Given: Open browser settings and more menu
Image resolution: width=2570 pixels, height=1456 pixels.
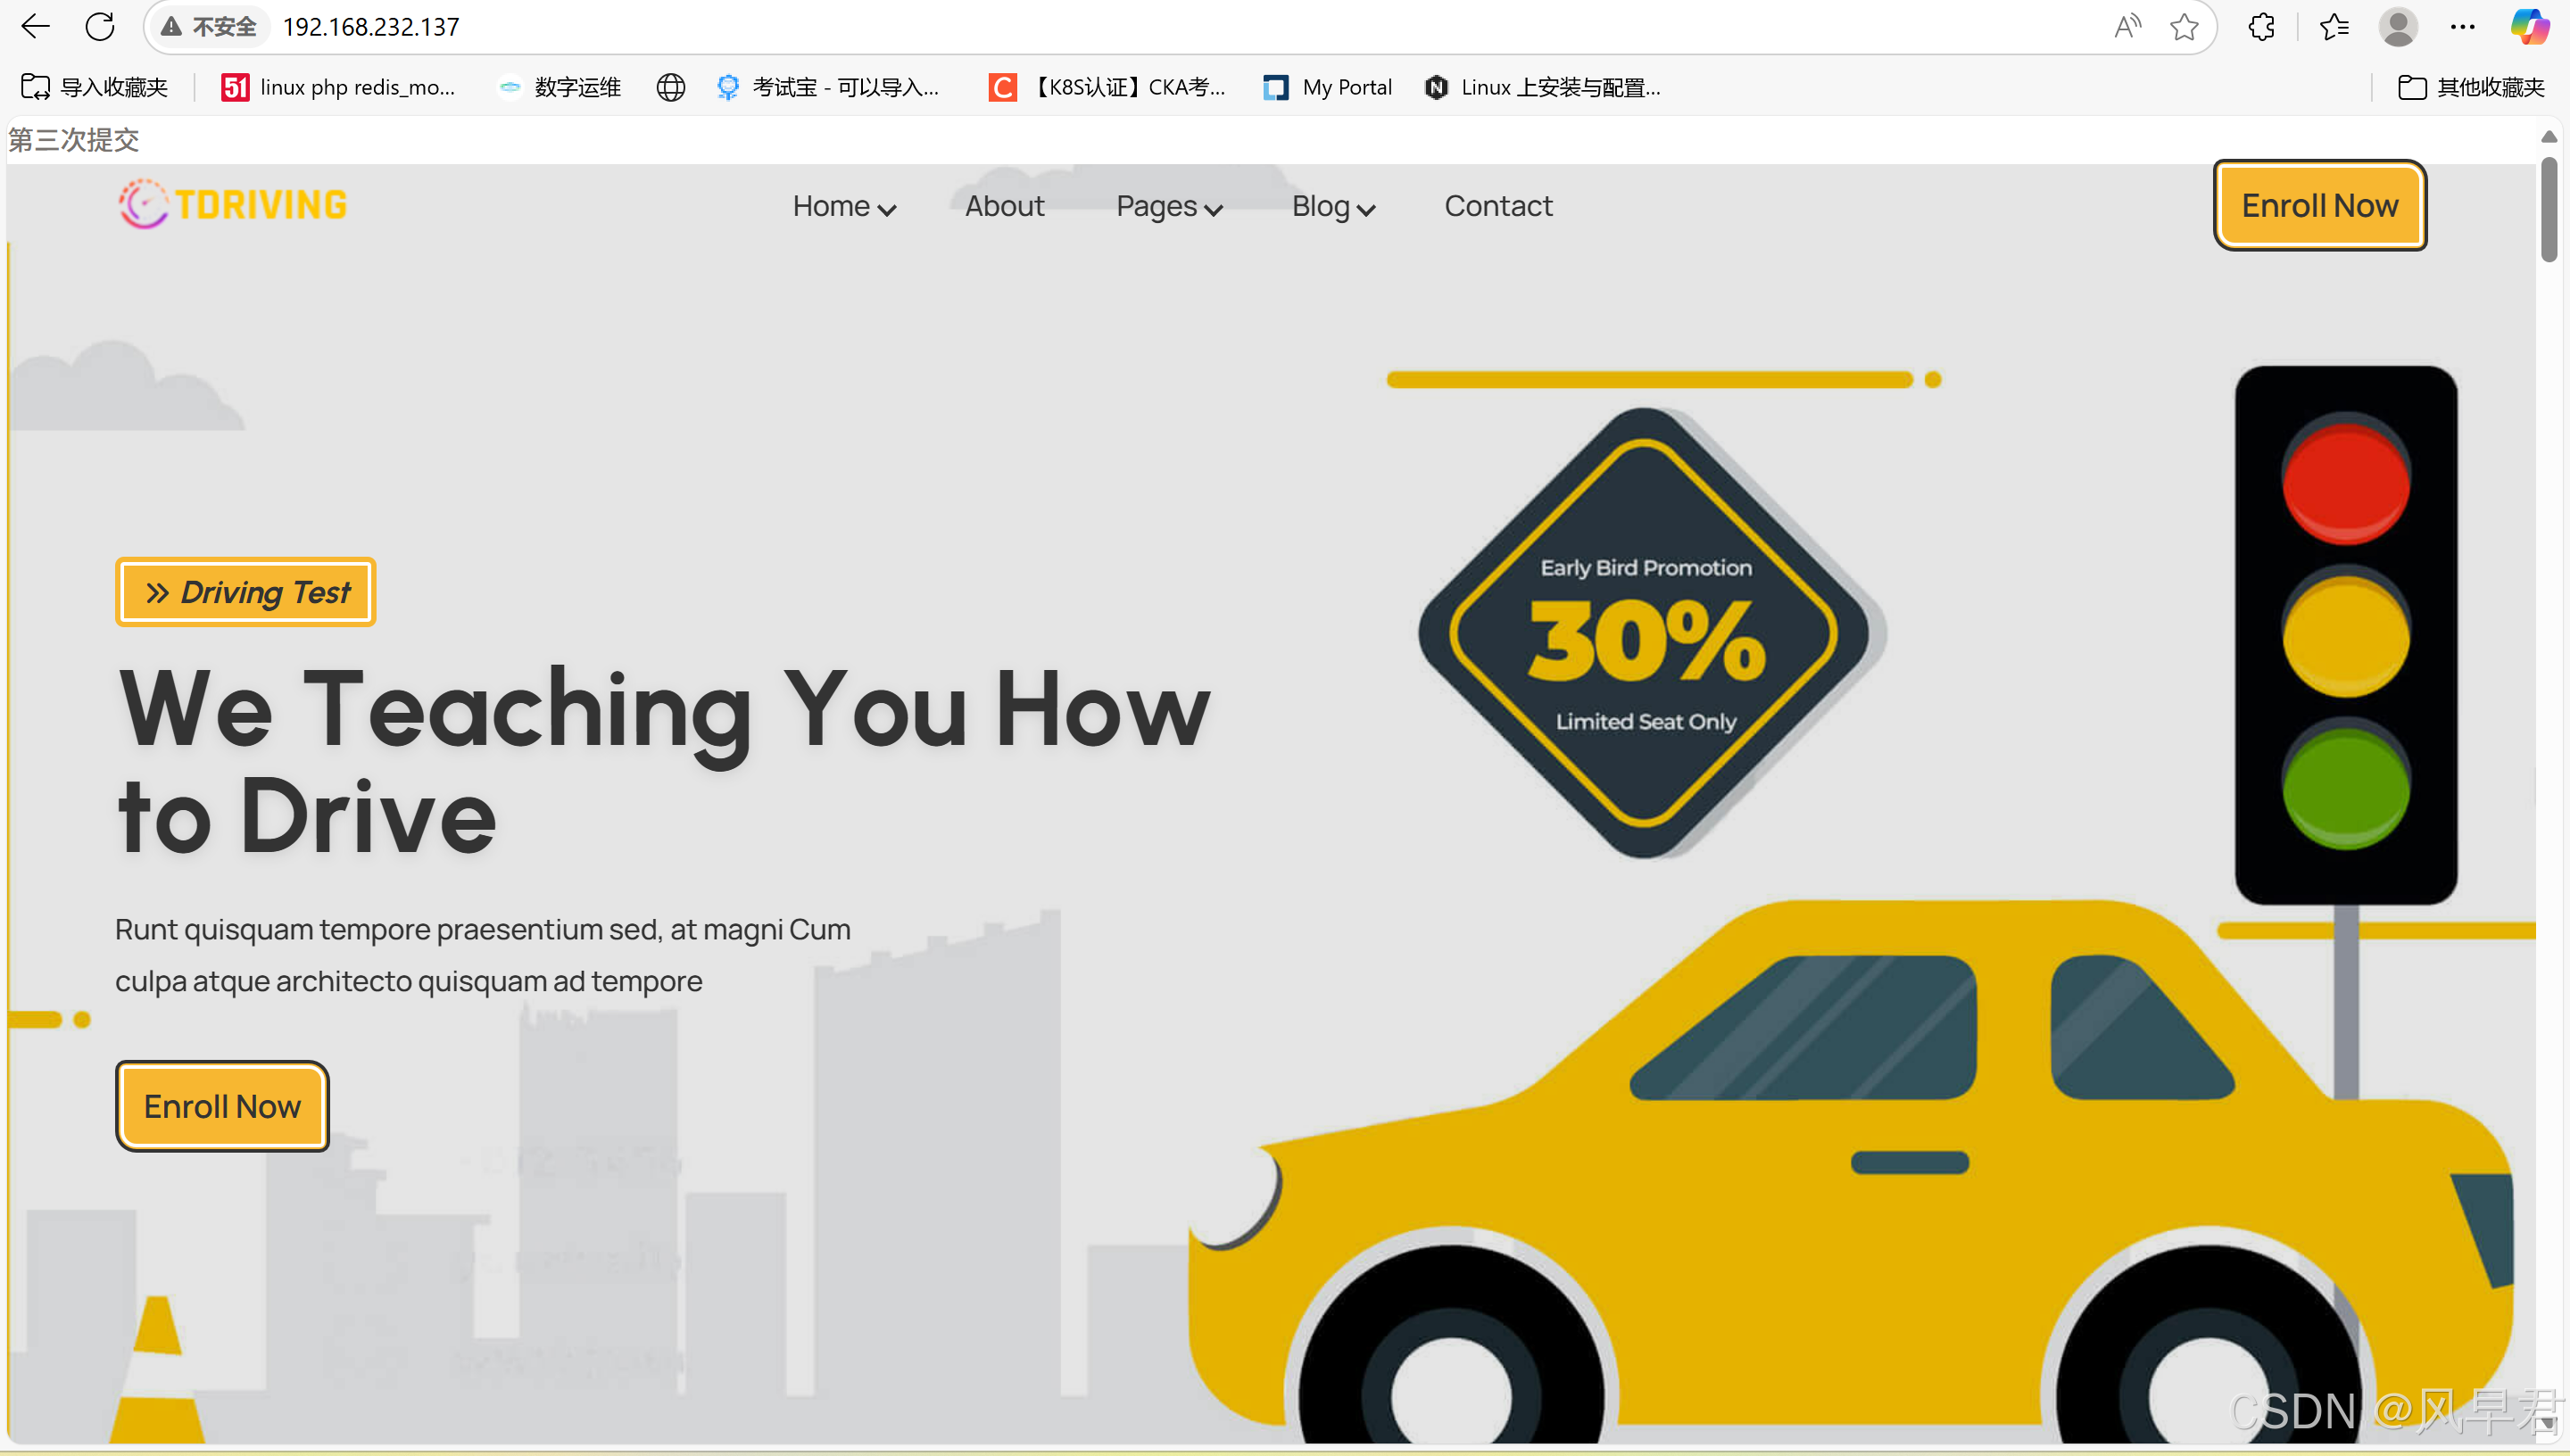Looking at the screenshot, I should point(2463,27).
